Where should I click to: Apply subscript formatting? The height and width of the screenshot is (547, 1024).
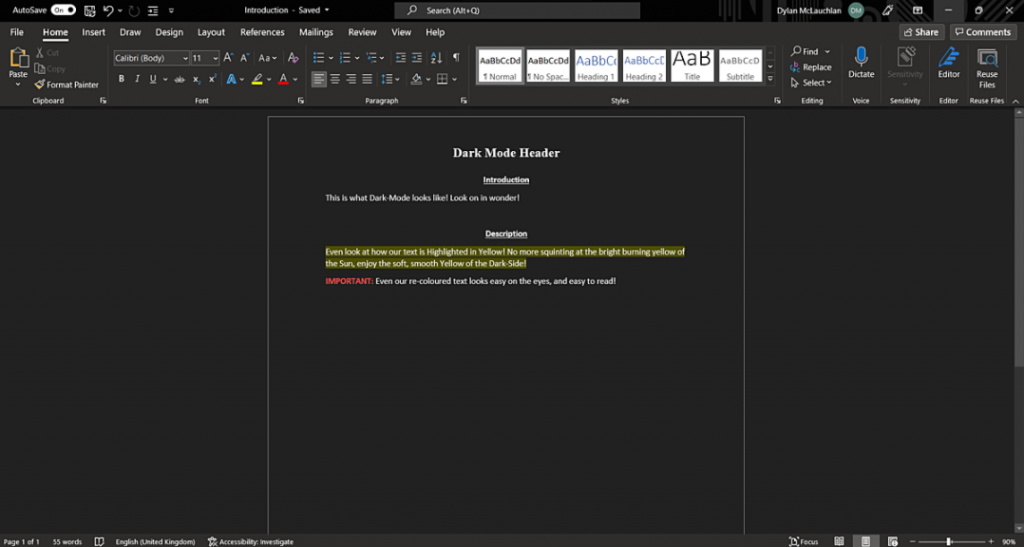click(196, 80)
